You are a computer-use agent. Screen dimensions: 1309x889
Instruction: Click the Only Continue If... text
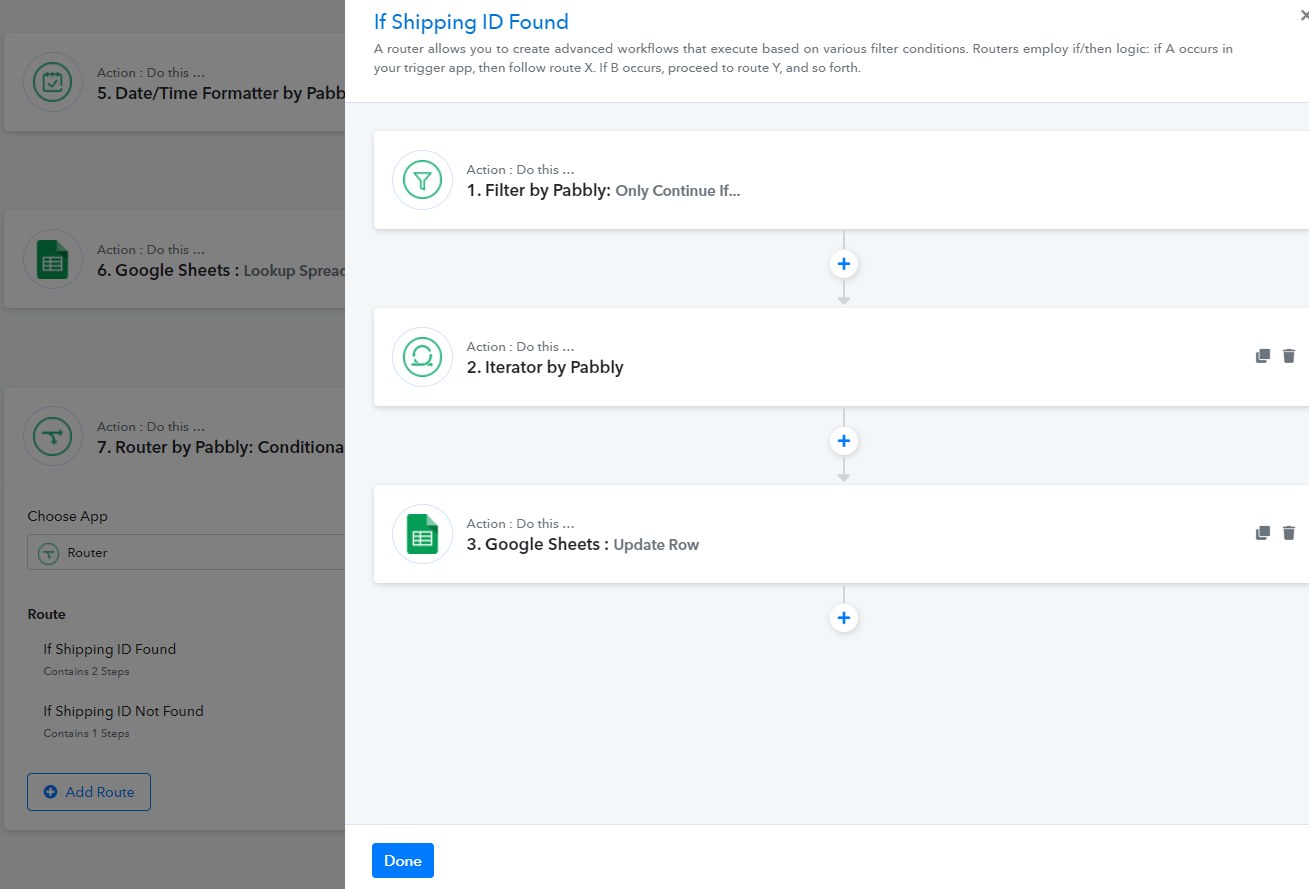(x=677, y=191)
